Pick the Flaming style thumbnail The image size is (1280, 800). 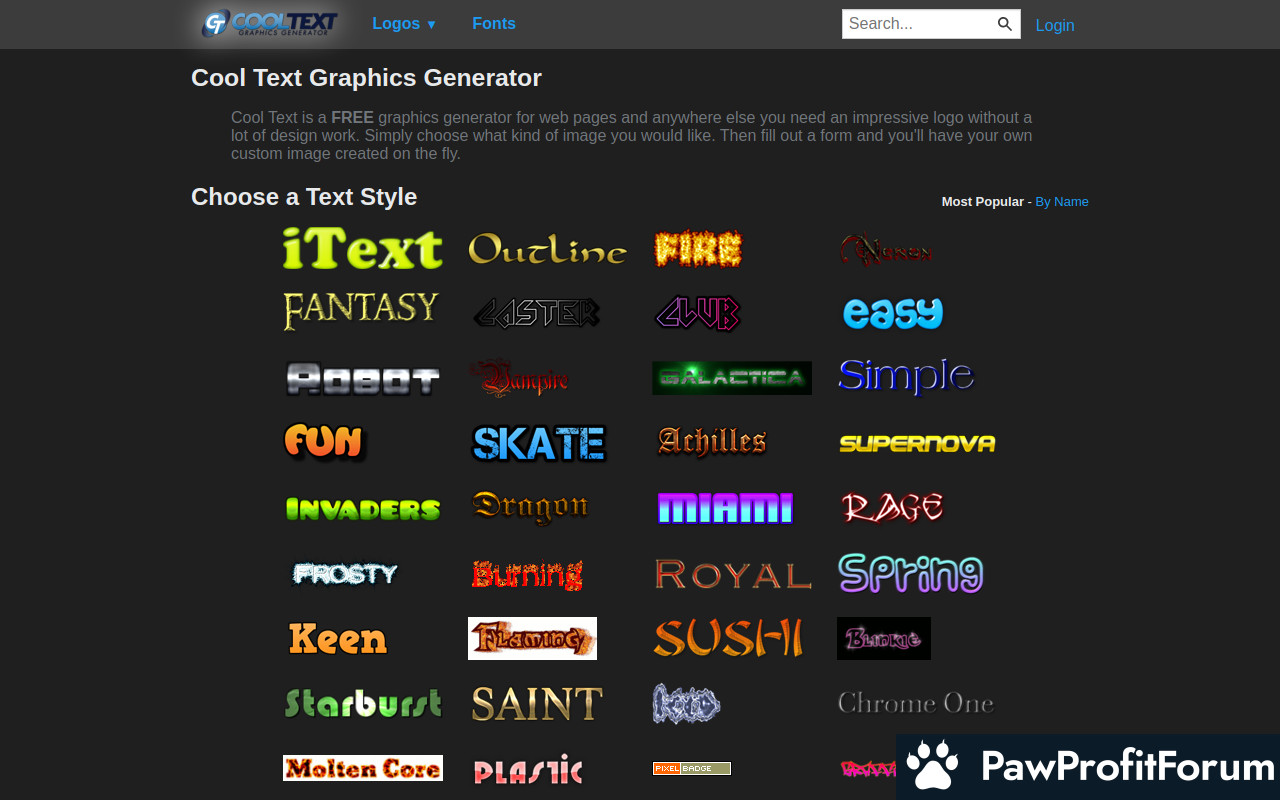tap(532, 638)
